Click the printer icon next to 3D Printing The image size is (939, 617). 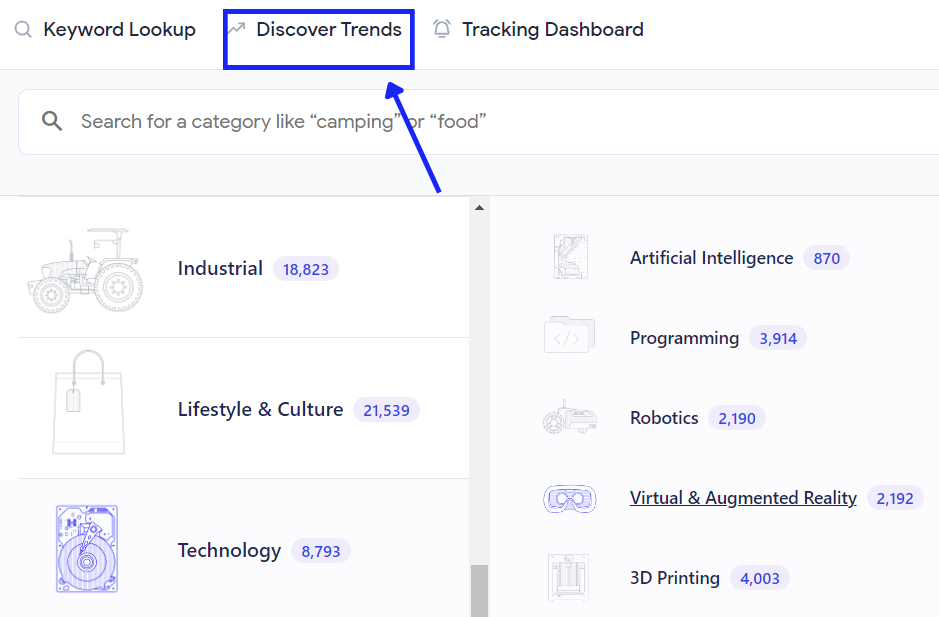coord(570,577)
